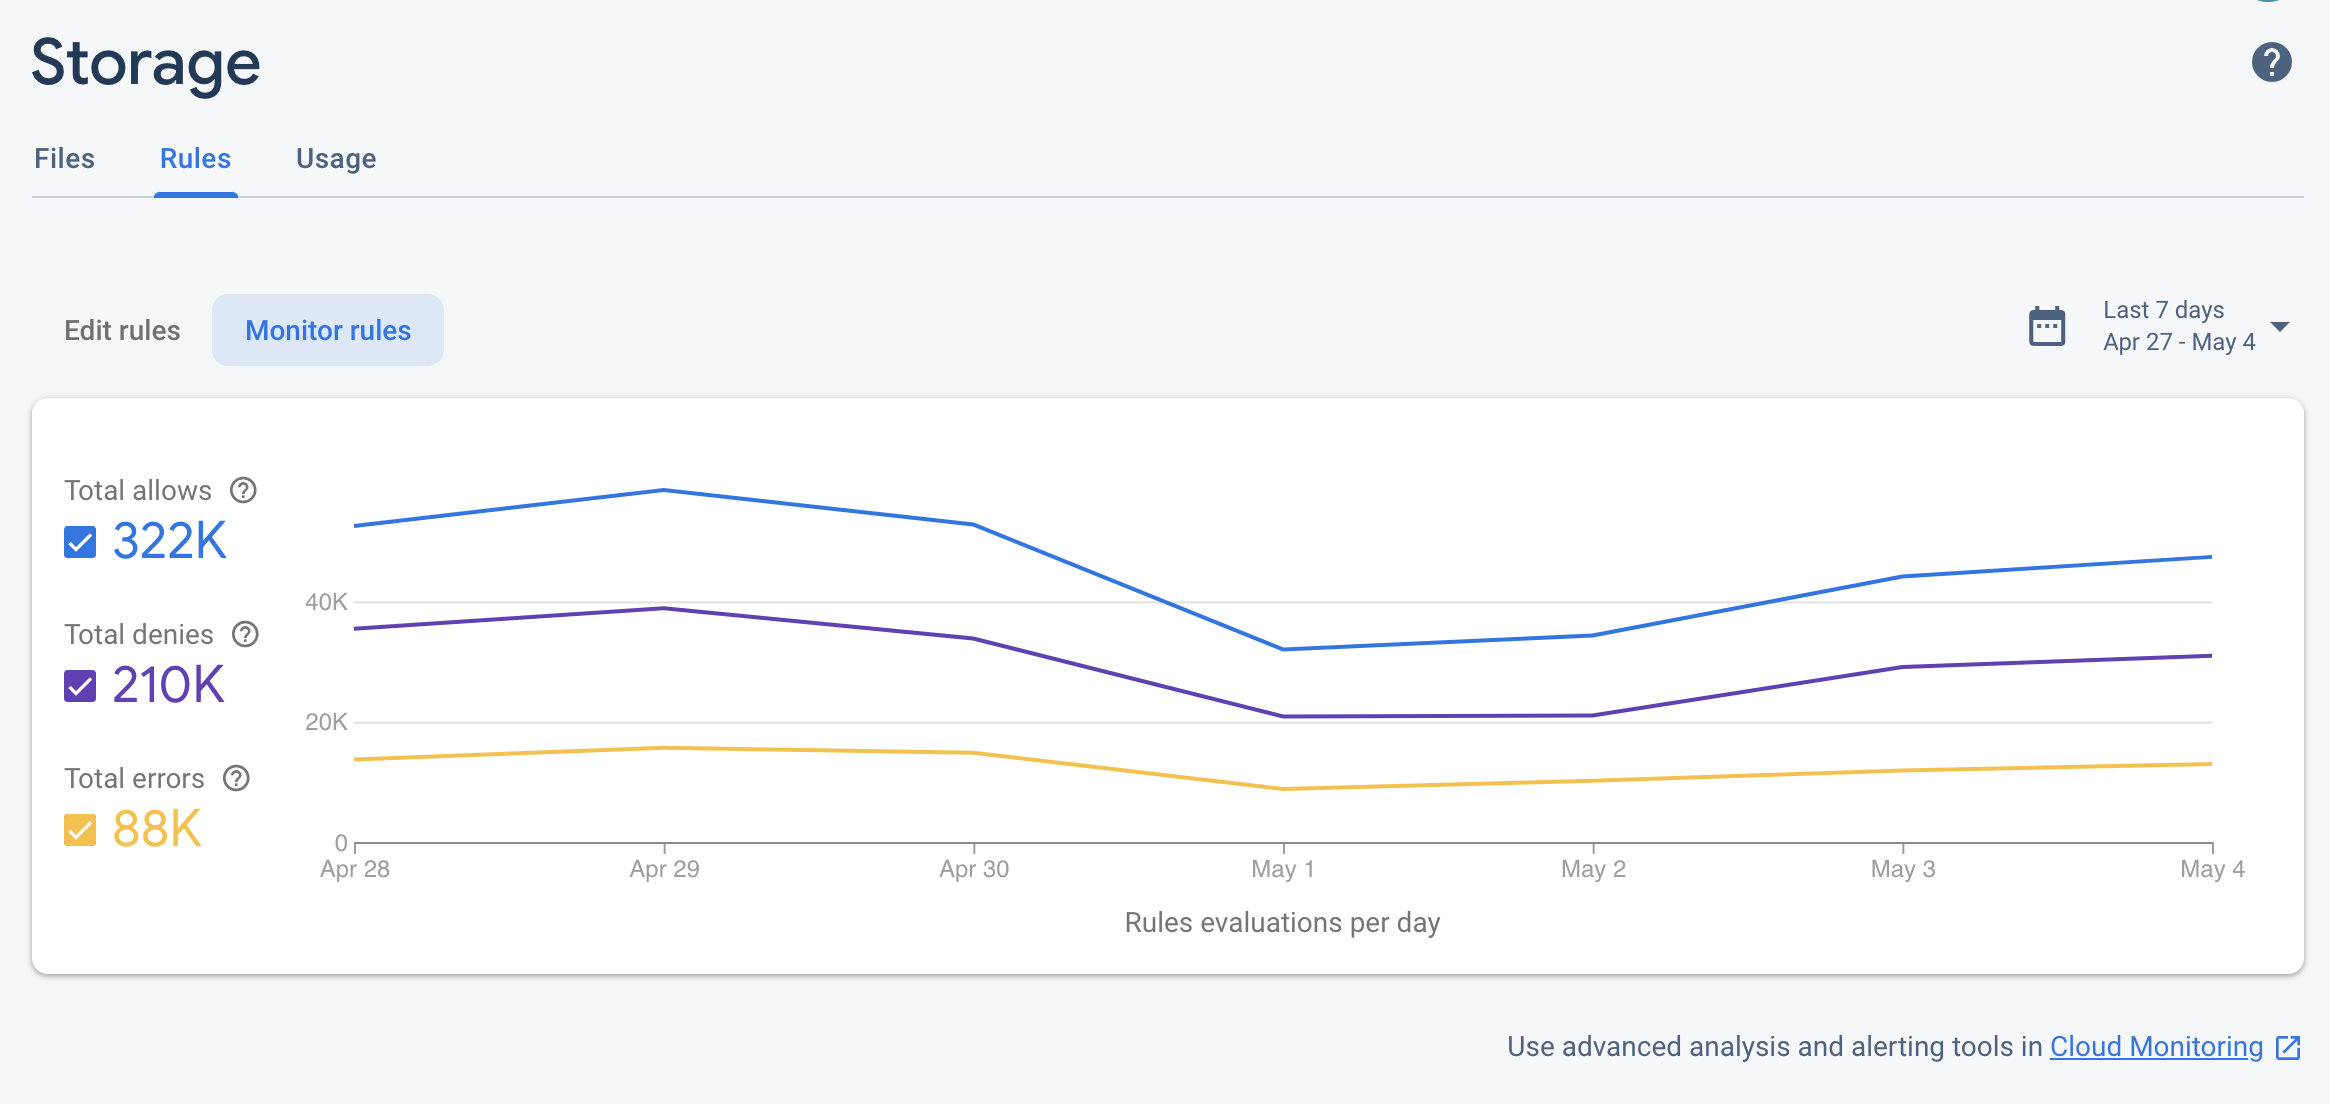The height and width of the screenshot is (1104, 2330).
Task: Click the Edit rules button
Action: pyautogui.click(x=122, y=330)
